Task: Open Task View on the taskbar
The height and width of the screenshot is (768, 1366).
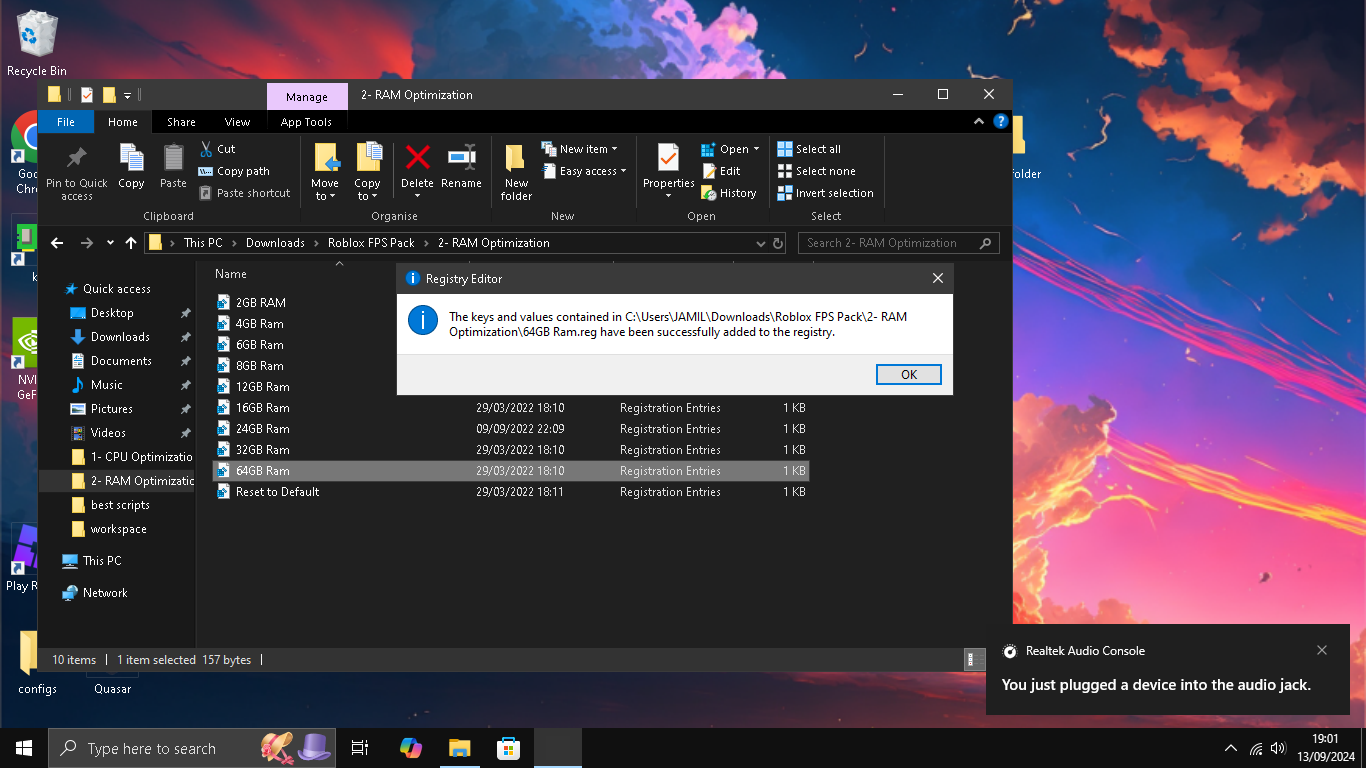Action: point(360,748)
